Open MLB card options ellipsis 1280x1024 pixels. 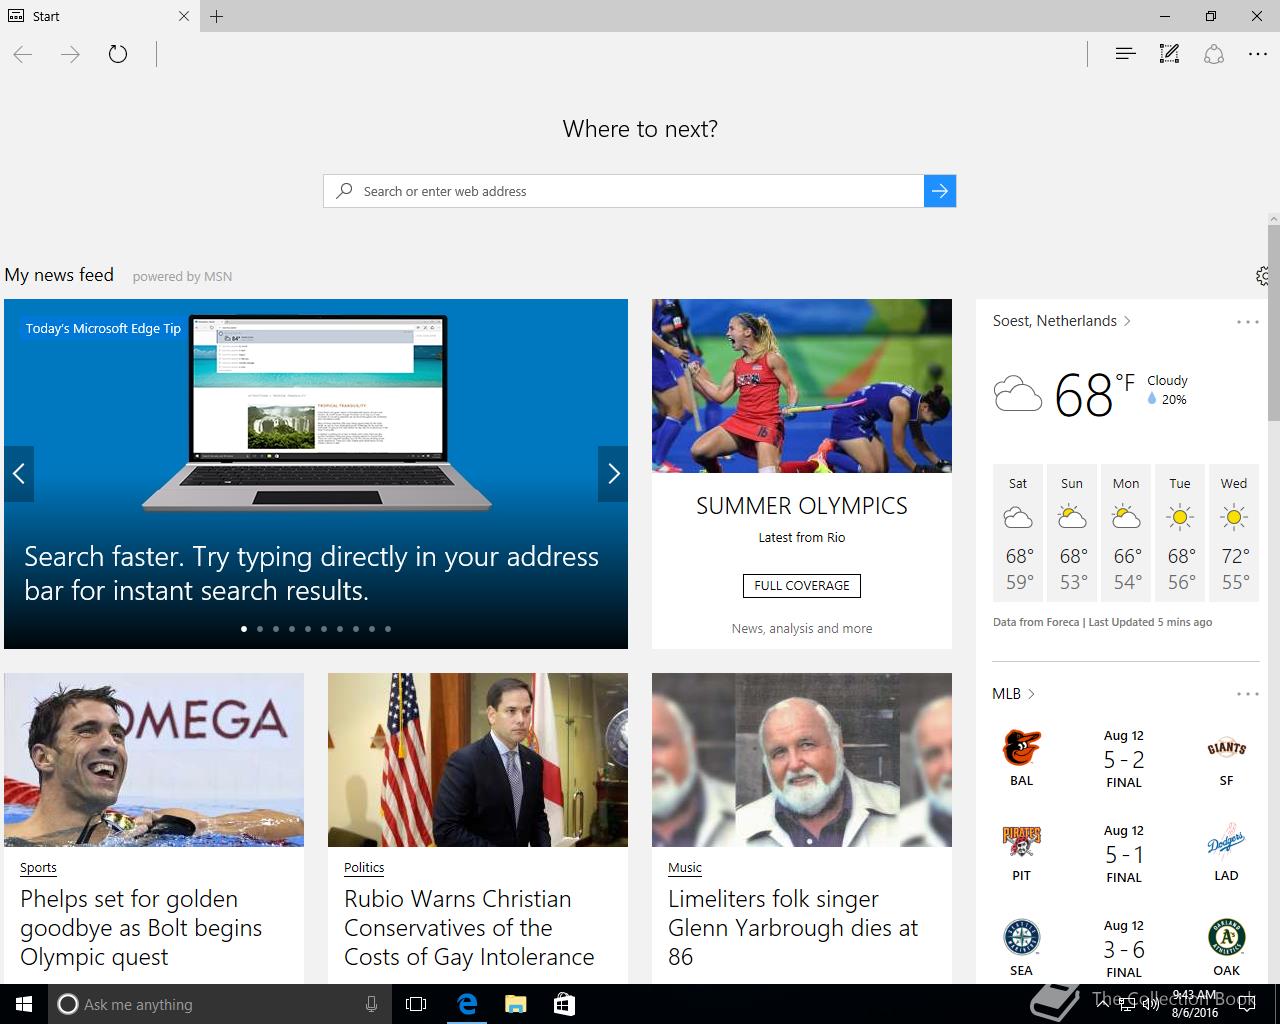1247,694
